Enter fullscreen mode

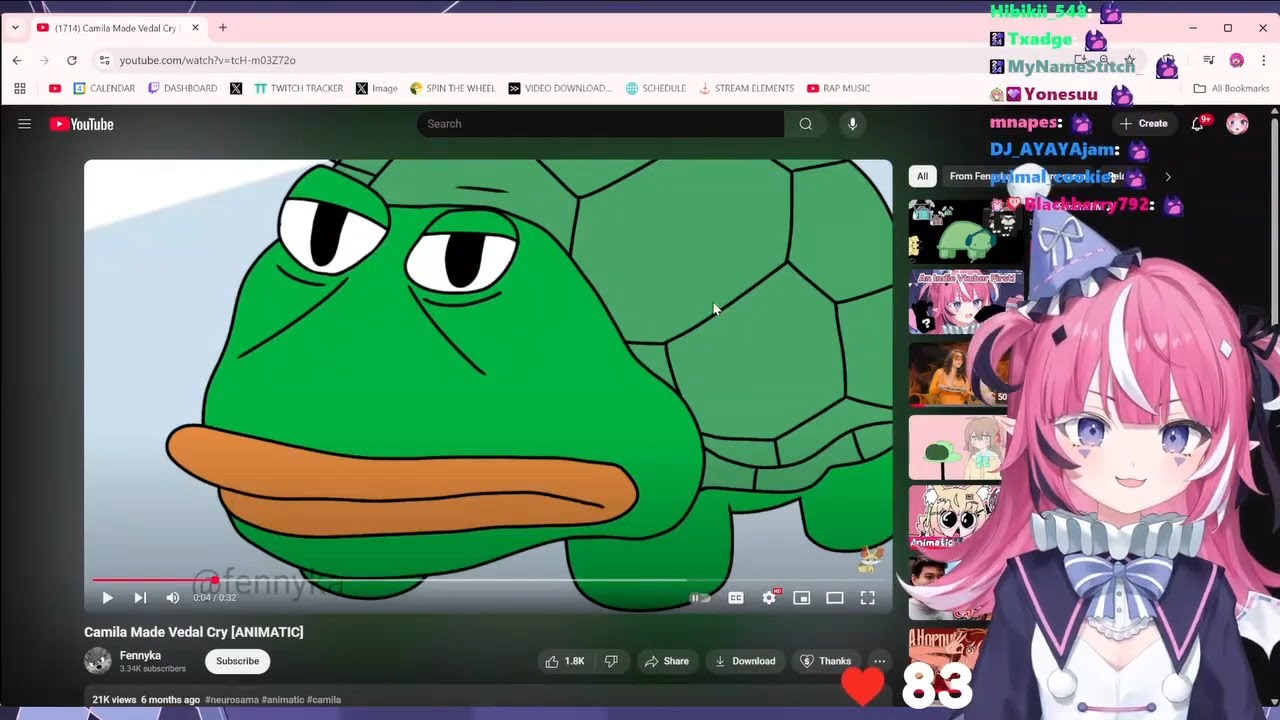coord(868,598)
